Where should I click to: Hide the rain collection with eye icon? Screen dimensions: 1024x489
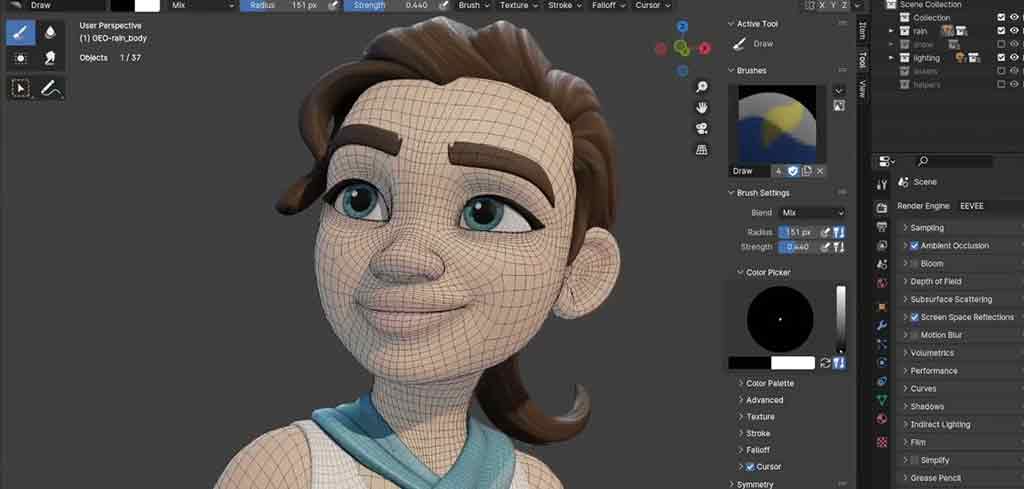point(1014,31)
